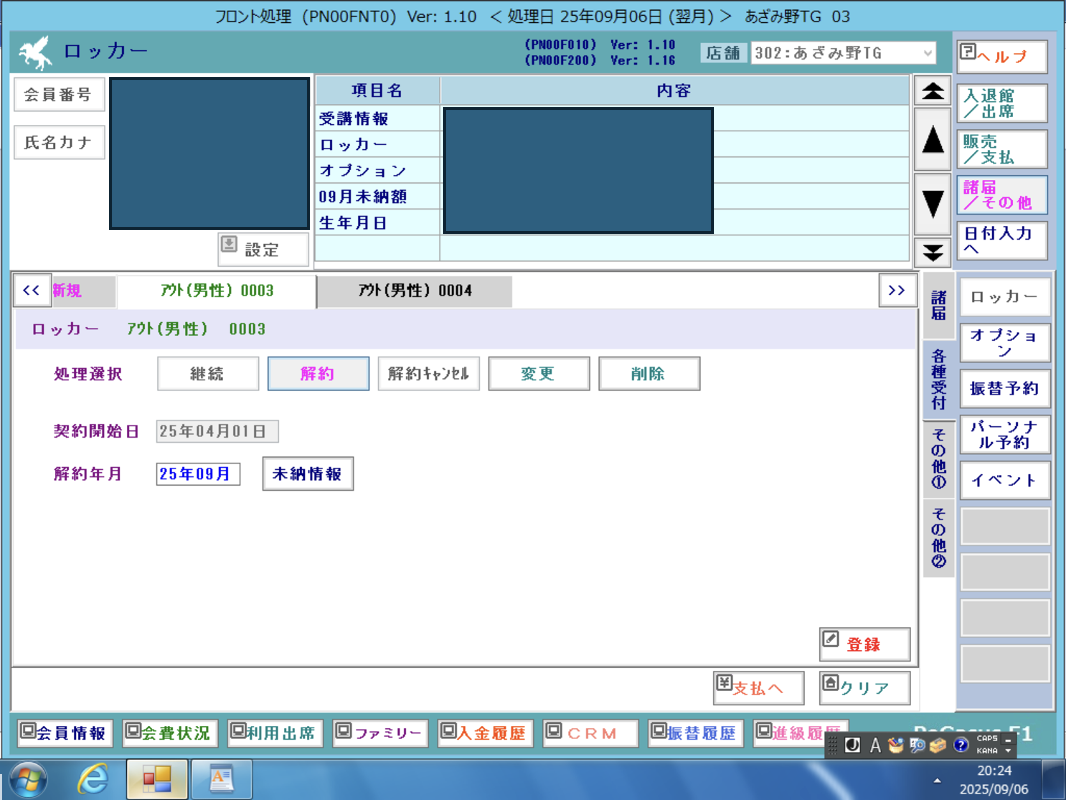Jump to top with double up arrow
The image size is (1066, 800).
click(x=933, y=91)
